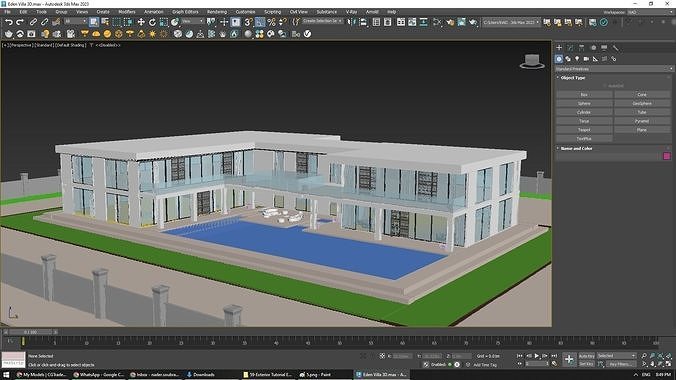Open the Create tab in command panel

559,47
